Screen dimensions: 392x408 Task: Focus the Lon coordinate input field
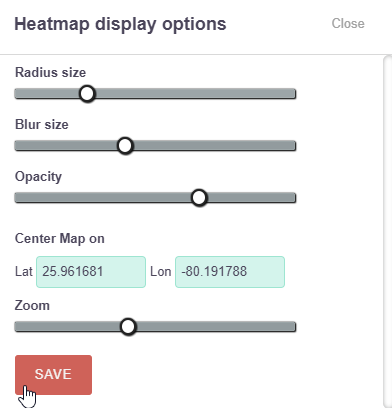230,272
